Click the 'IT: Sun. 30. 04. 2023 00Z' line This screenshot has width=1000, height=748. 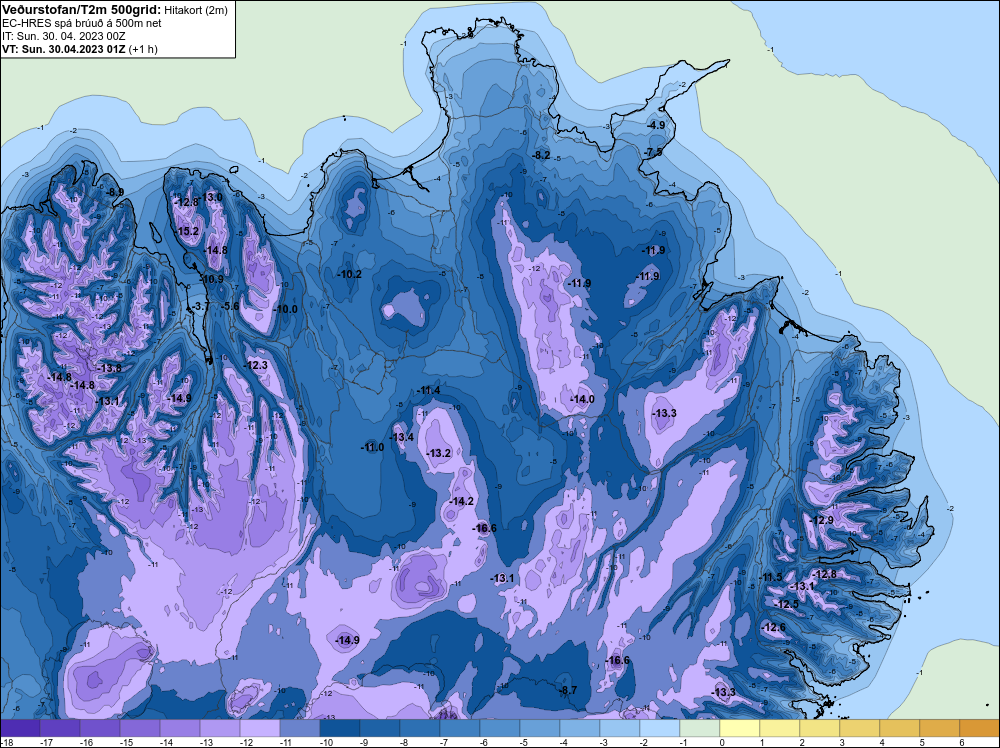[x=63, y=36]
